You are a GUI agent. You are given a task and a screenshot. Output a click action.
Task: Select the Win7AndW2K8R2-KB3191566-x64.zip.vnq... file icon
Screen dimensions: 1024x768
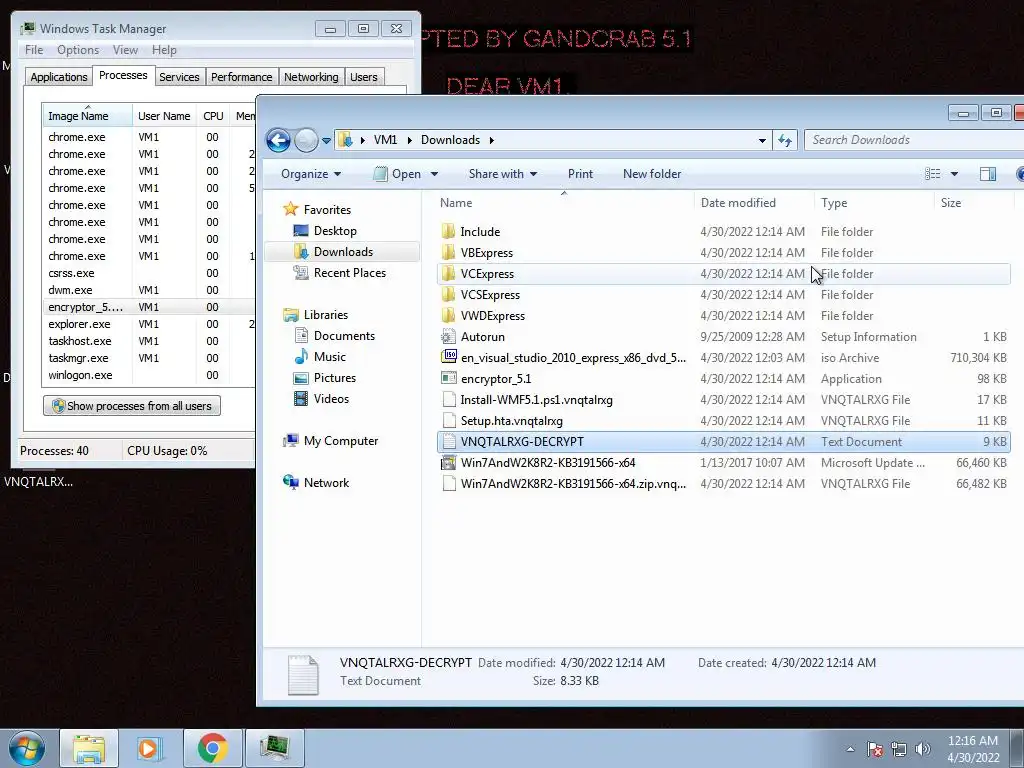coord(449,483)
